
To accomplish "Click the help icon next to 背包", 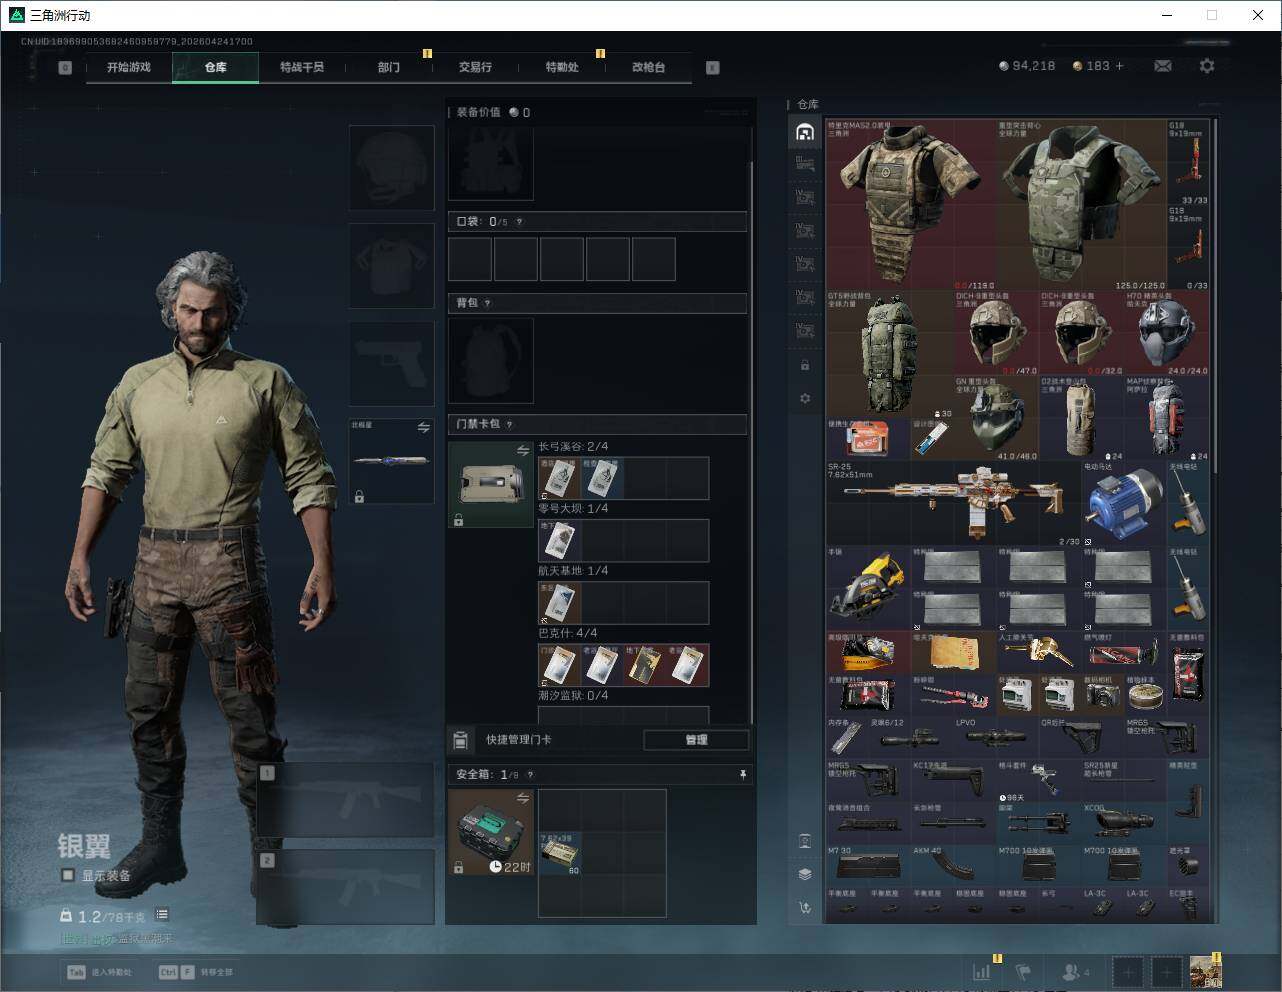I will tap(488, 303).
